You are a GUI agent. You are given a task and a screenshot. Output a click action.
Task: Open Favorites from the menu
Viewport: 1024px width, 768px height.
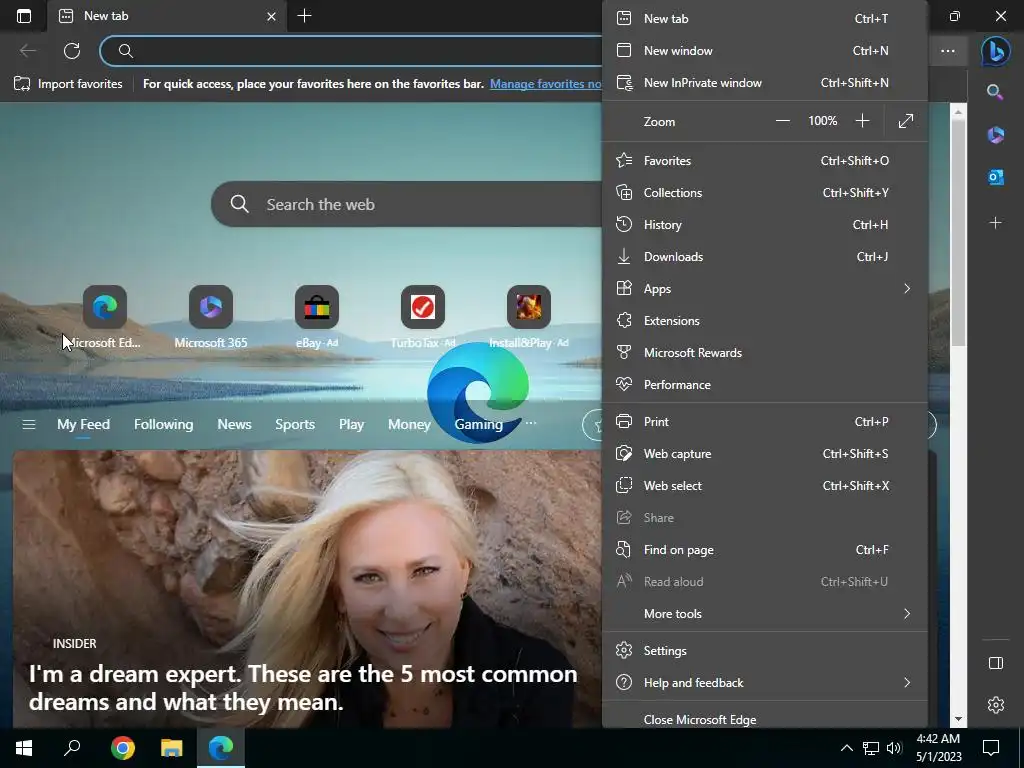tap(765, 161)
